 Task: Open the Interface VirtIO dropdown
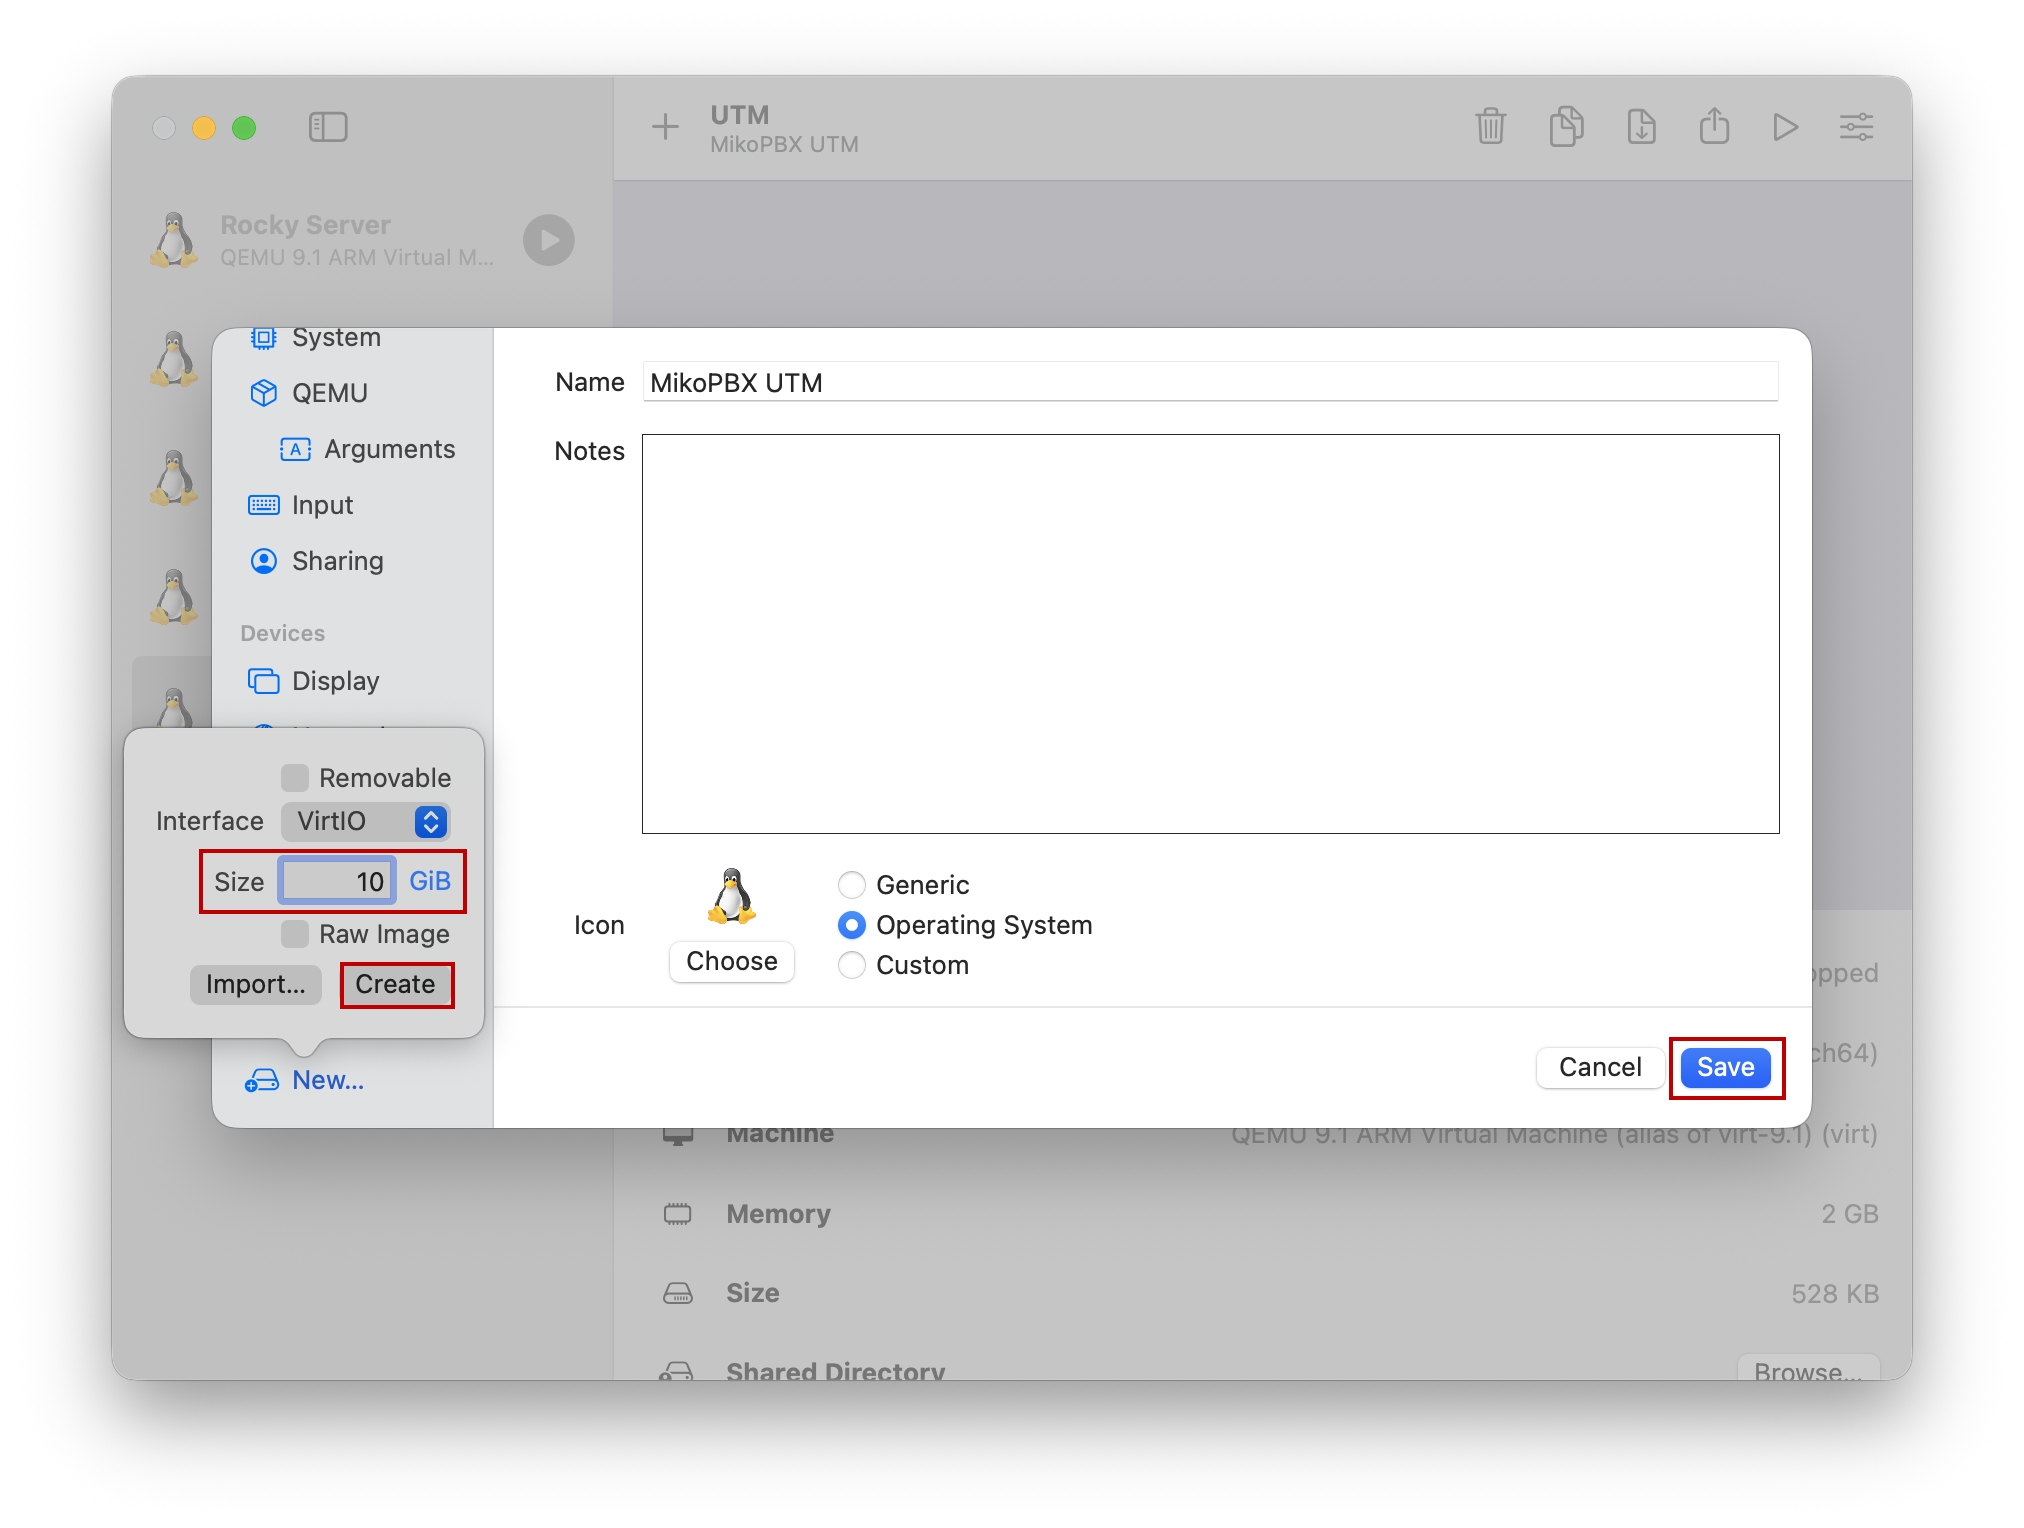(366, 822)
